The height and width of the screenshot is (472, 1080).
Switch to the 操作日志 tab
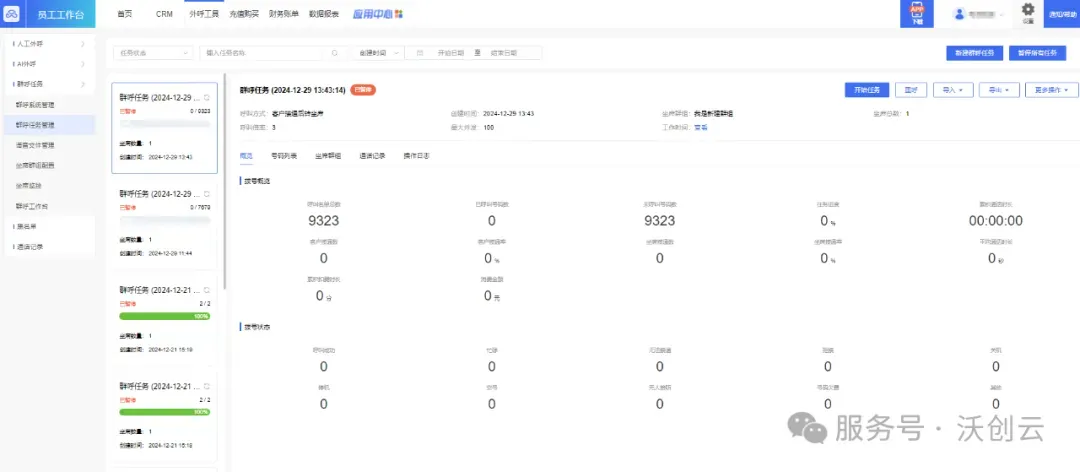417,156
